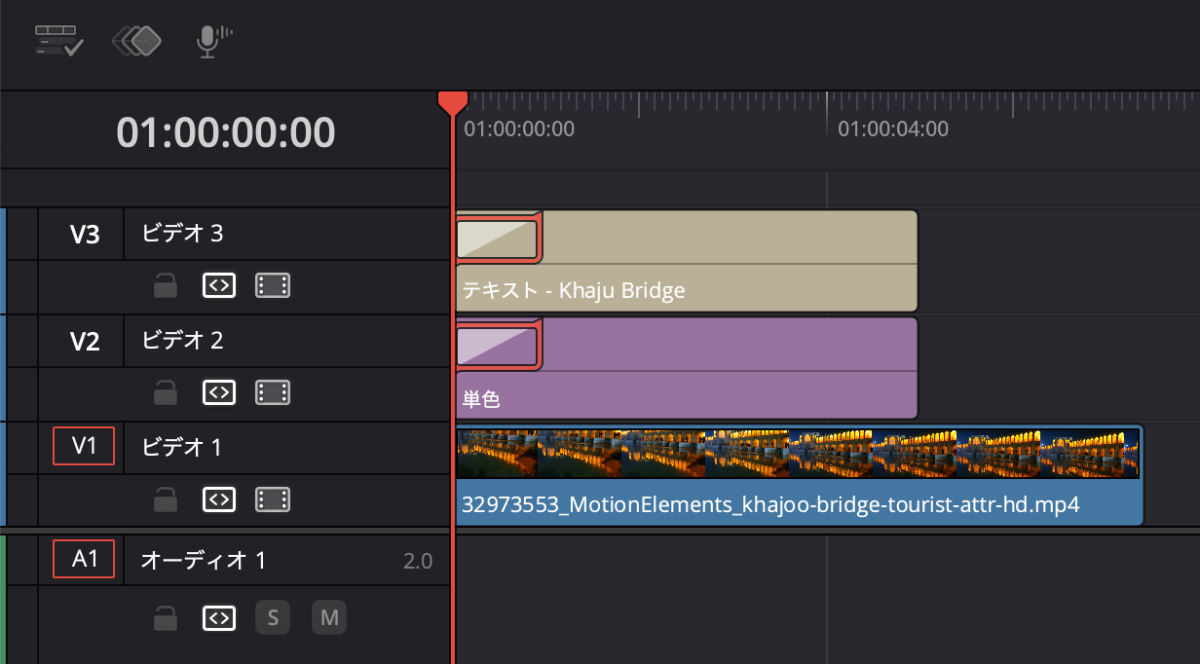Viewport: 1200px width, 664px height.
Task: Lock the Audio 1 track
Action: (x=166, y=619)
